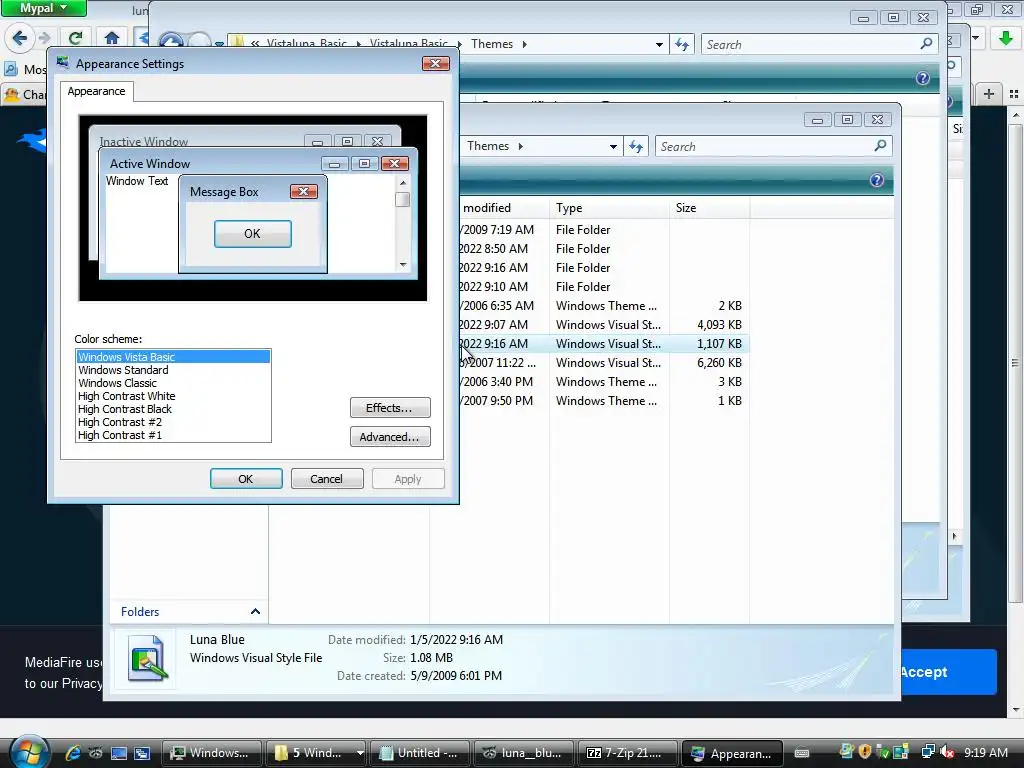This screenshot has height=768, width=1024.
Task: Select Windows Classic color scheme
Action: pos(173,383)
